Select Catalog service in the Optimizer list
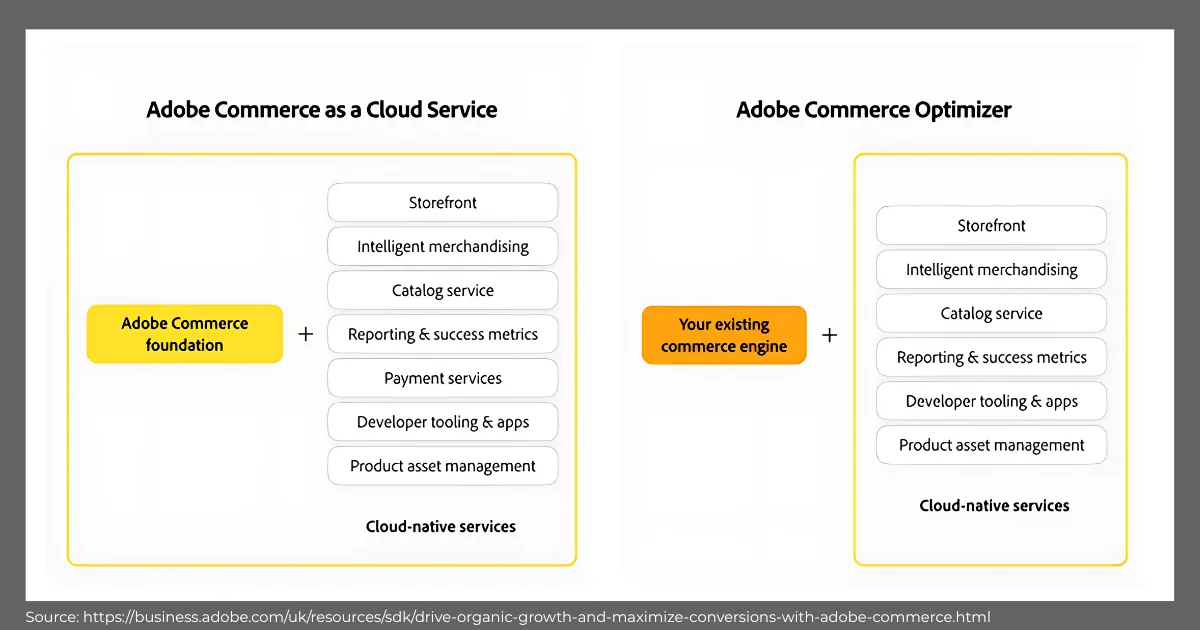Image resolution: width=1200 pixels, height=630 pixels. tap(992, 313)
